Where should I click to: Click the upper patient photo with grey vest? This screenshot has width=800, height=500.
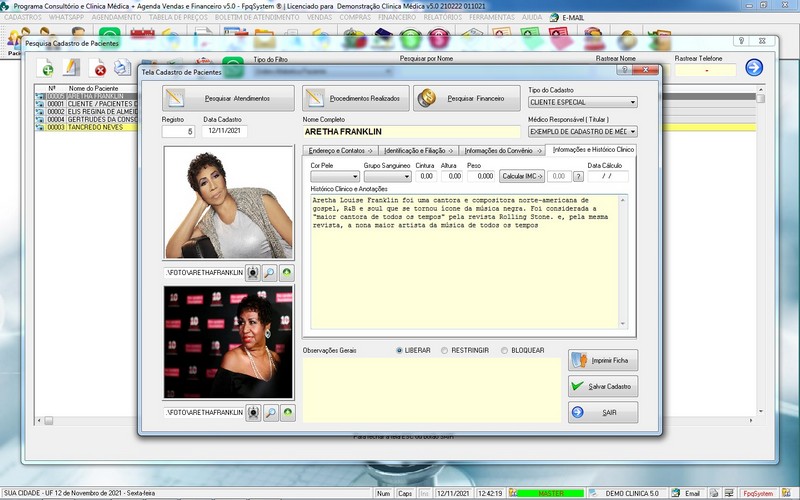[x=229, y=203]
